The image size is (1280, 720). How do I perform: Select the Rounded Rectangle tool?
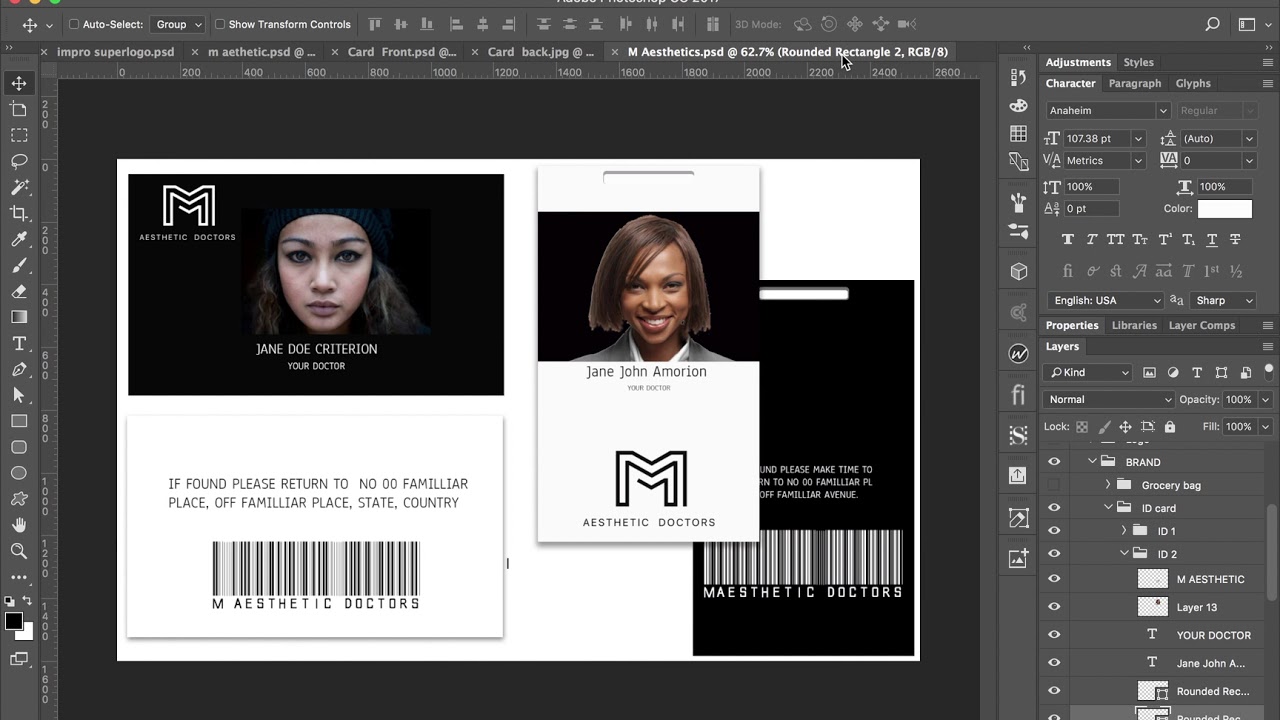pos(19,447)
